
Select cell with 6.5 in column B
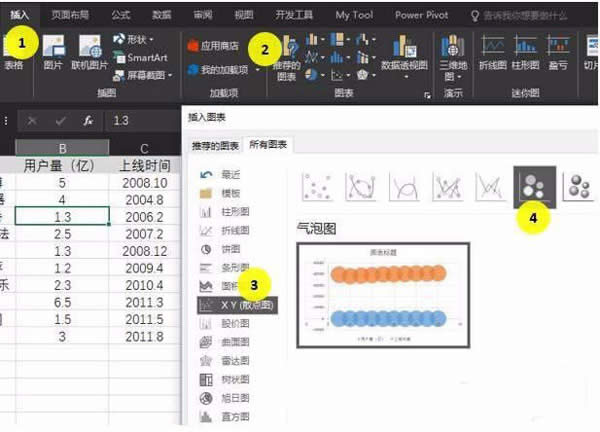click(x=61, y=301)
